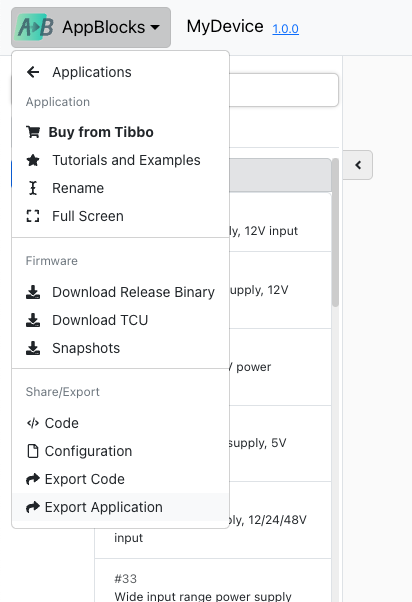The image size is (412, 602).
Task: Click the shopping cart icon
Action: coord(33,132)
